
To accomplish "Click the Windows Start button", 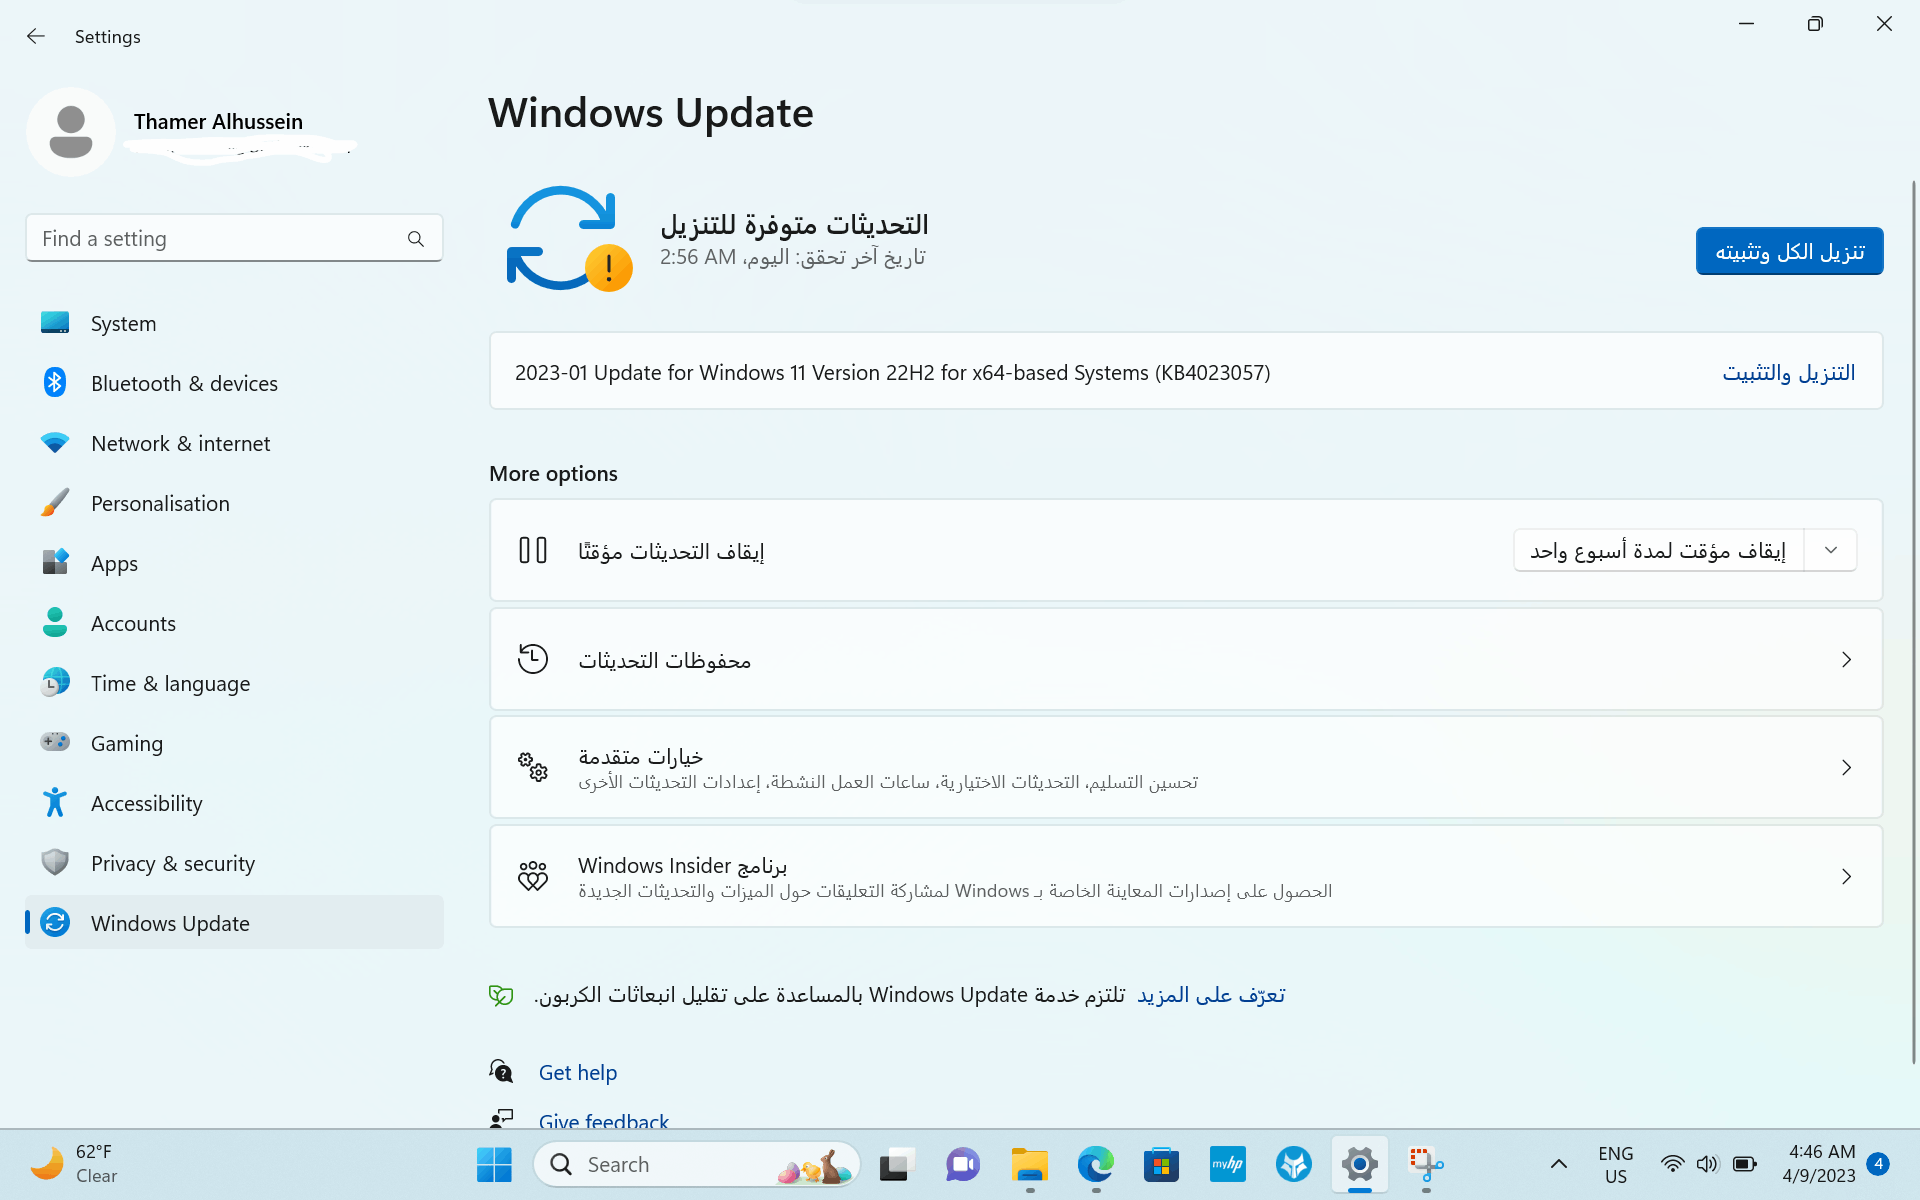I will click(494, 1165).
